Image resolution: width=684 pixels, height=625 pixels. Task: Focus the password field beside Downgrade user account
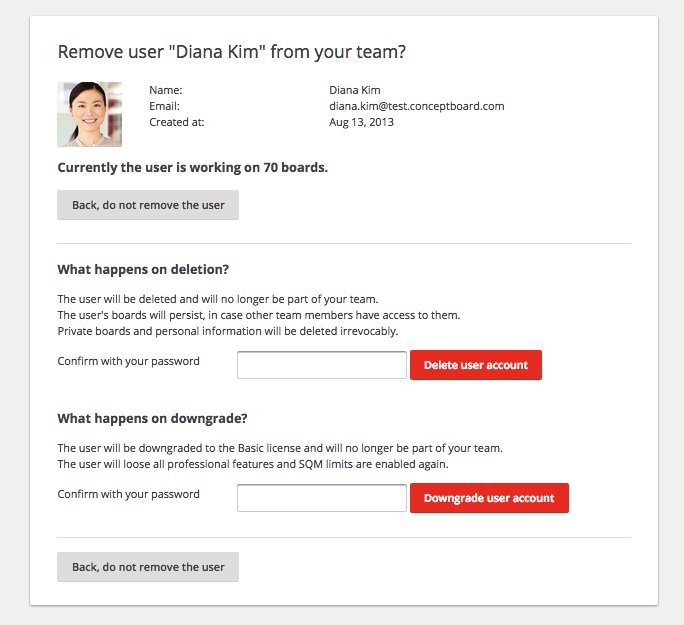[322, 498]
